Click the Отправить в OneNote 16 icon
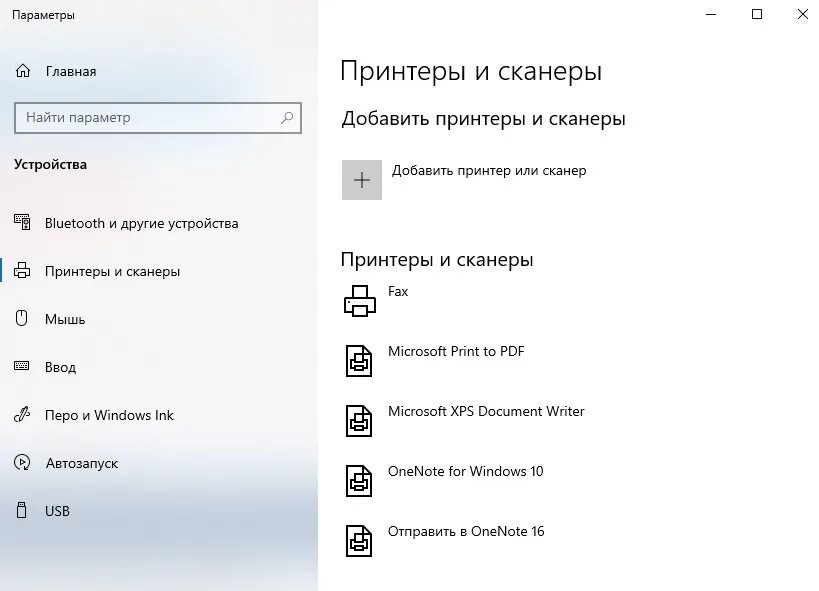This screenshot has height=591, width=819. [x=359, y=541]
